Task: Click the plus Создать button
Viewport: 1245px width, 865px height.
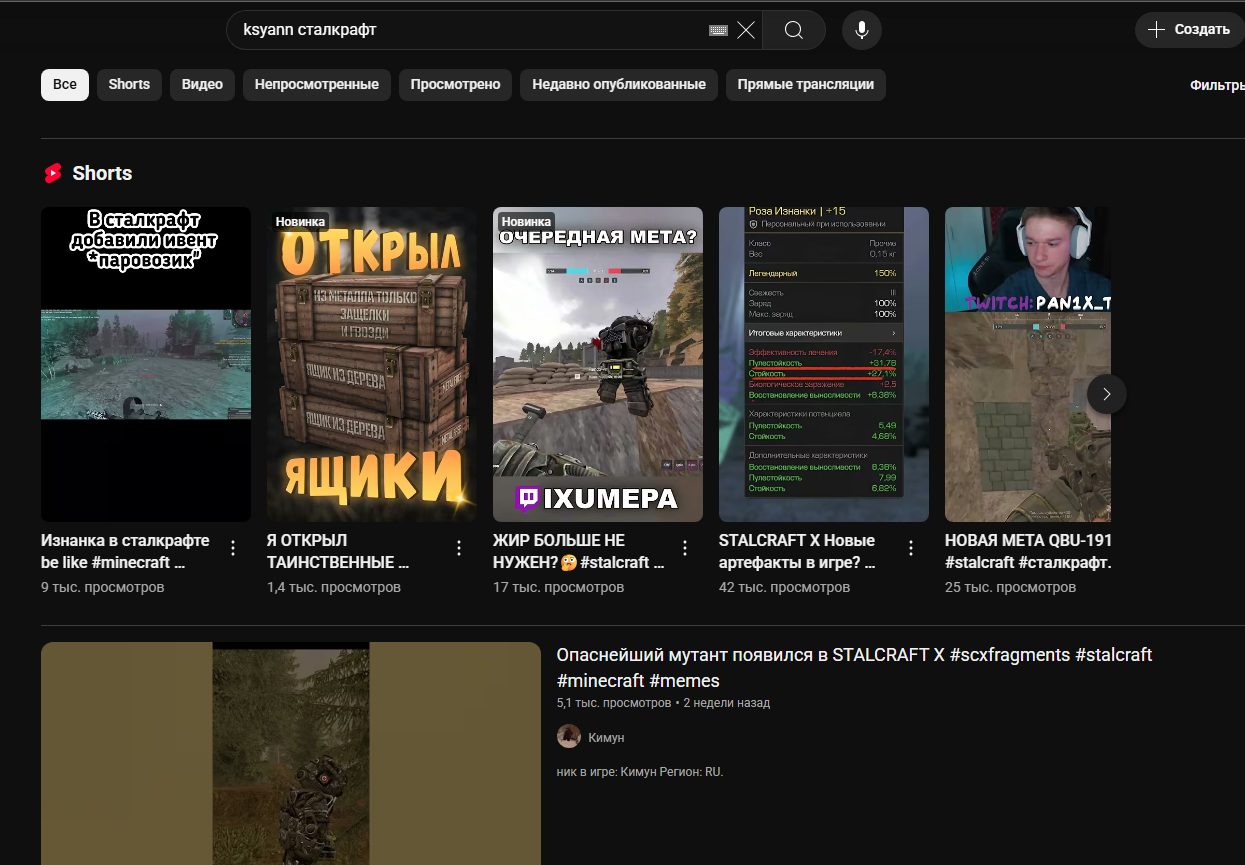Action: (1189, 30)
